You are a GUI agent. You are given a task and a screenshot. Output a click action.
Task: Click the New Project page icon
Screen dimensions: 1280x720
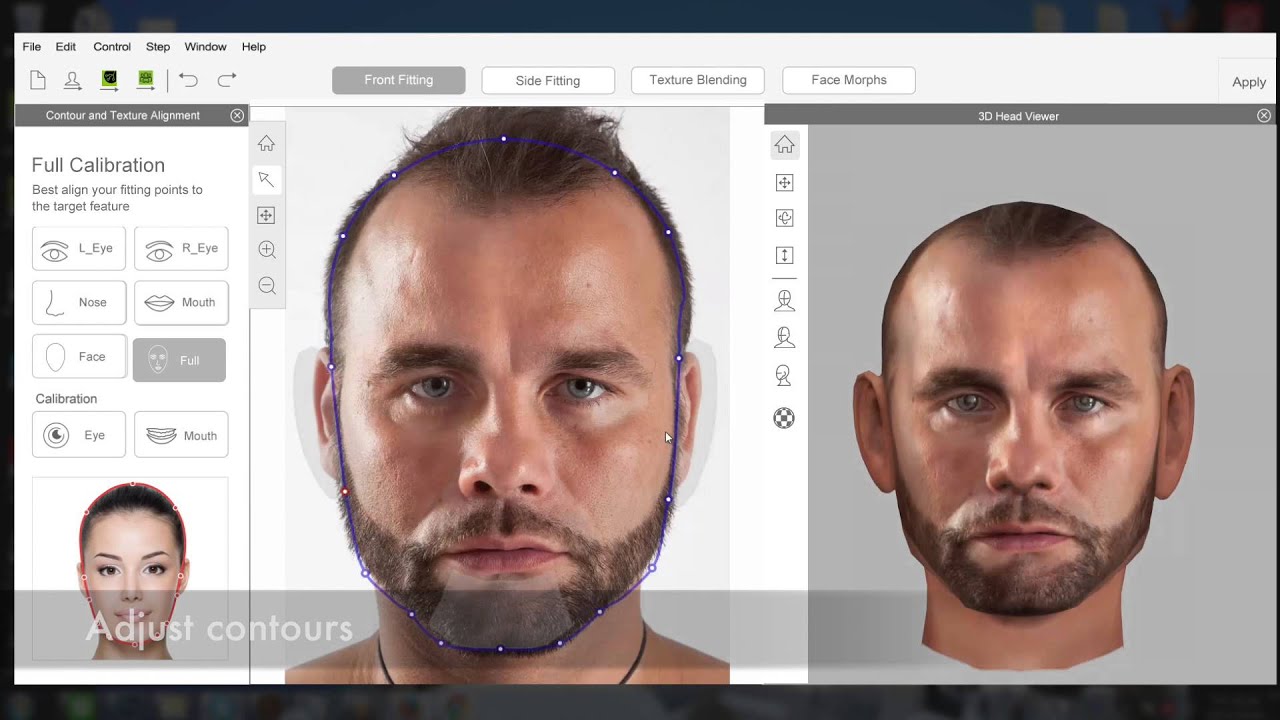coord(38,80)
